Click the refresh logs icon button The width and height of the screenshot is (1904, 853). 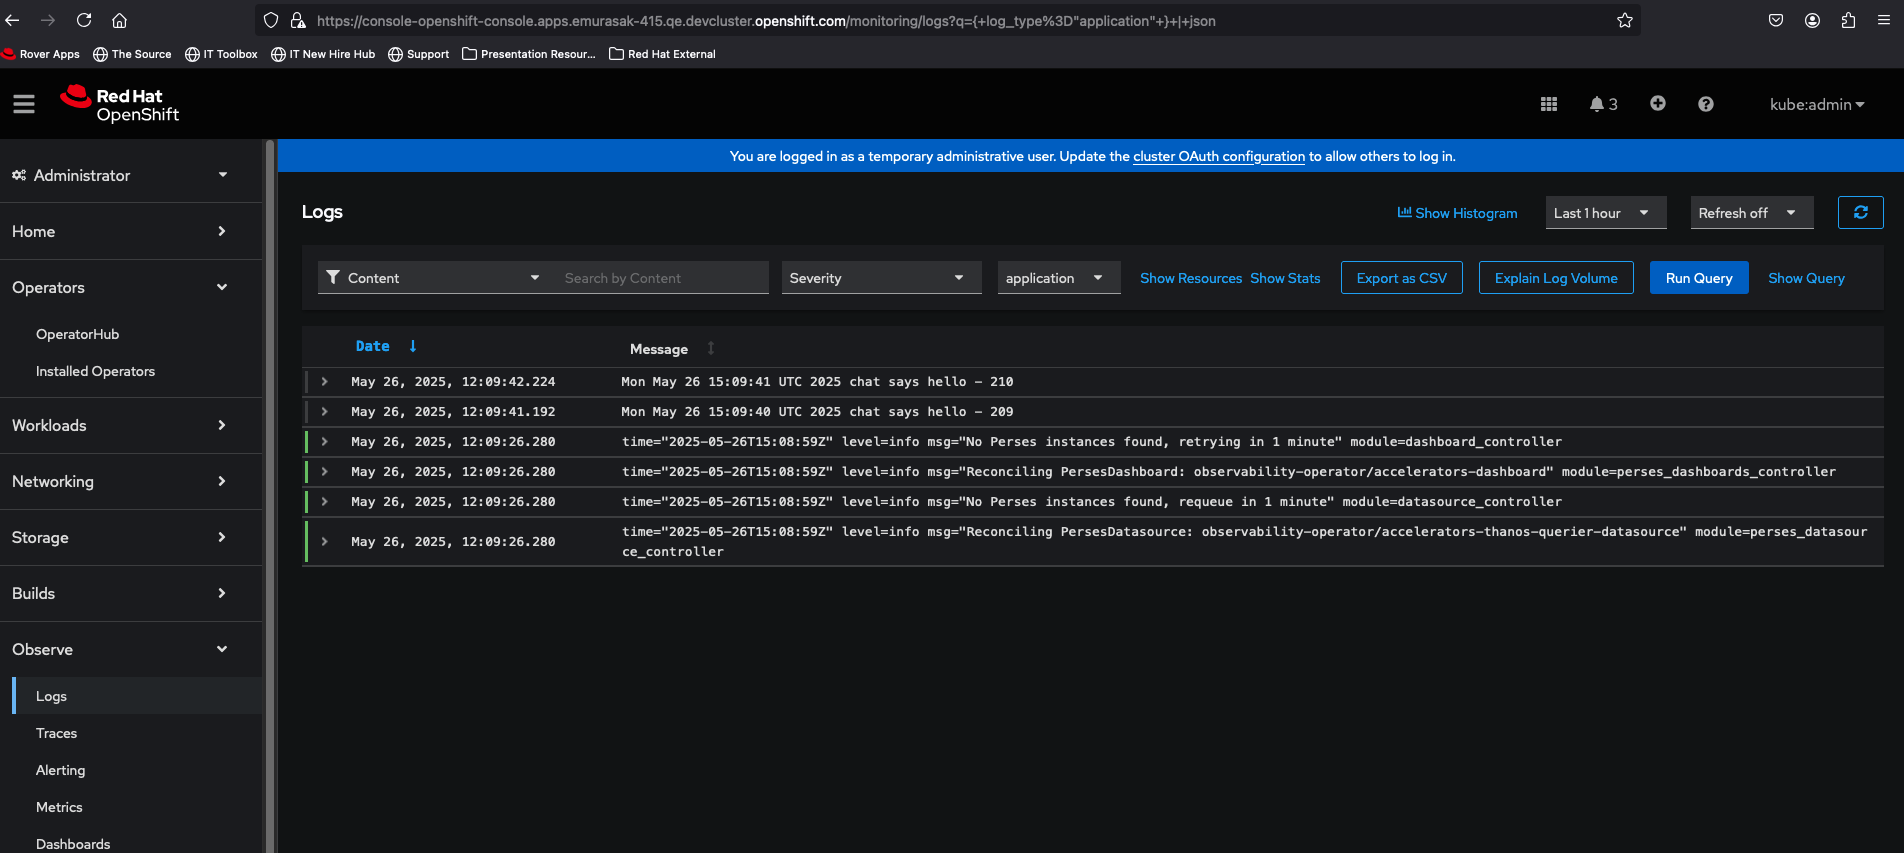(x=1860, y=212)
